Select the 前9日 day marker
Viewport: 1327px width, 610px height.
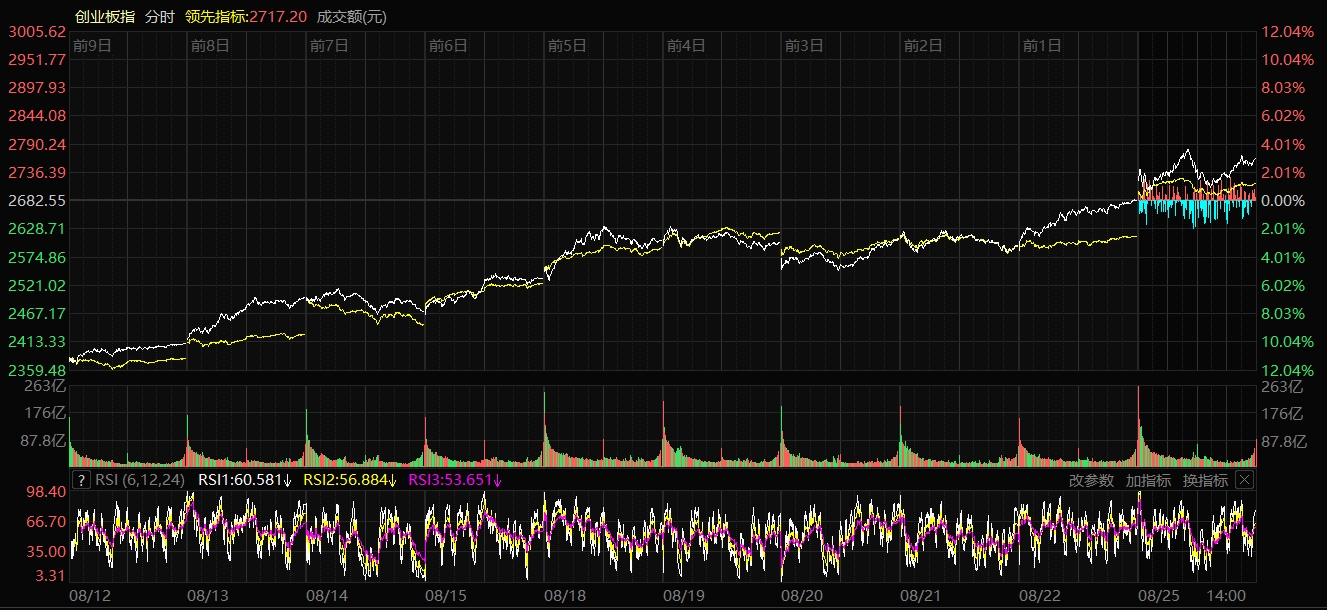[92, 45]
